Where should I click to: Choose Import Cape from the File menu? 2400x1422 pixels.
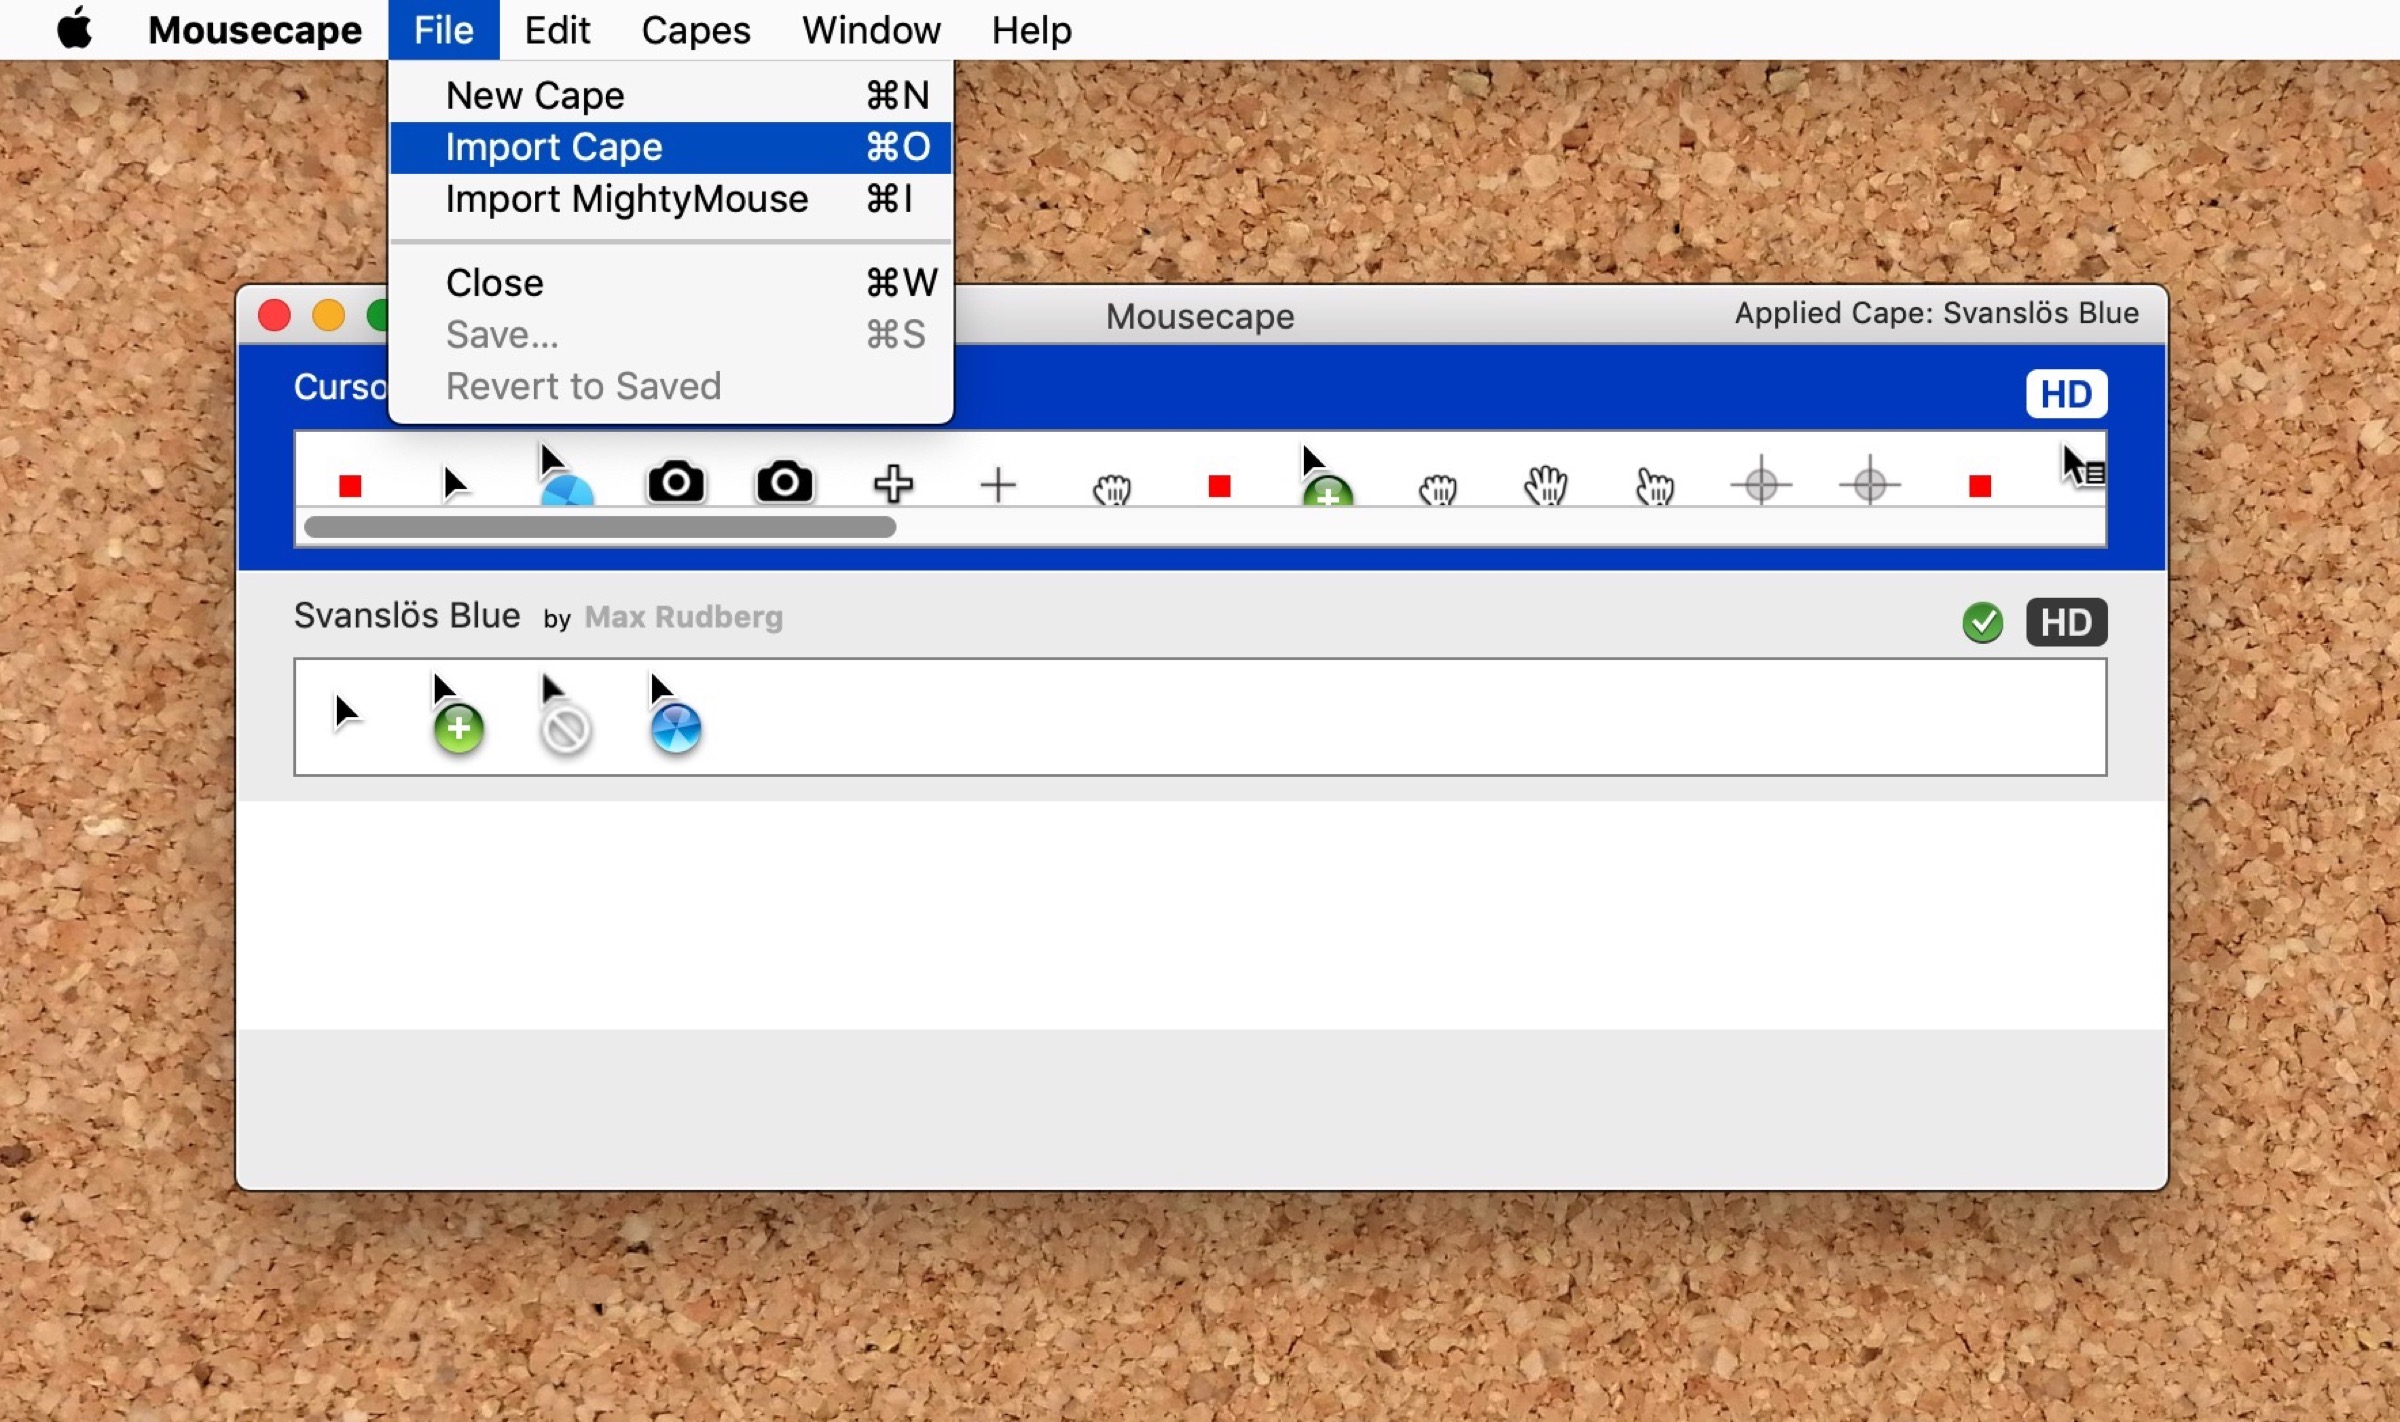point(553,147)
